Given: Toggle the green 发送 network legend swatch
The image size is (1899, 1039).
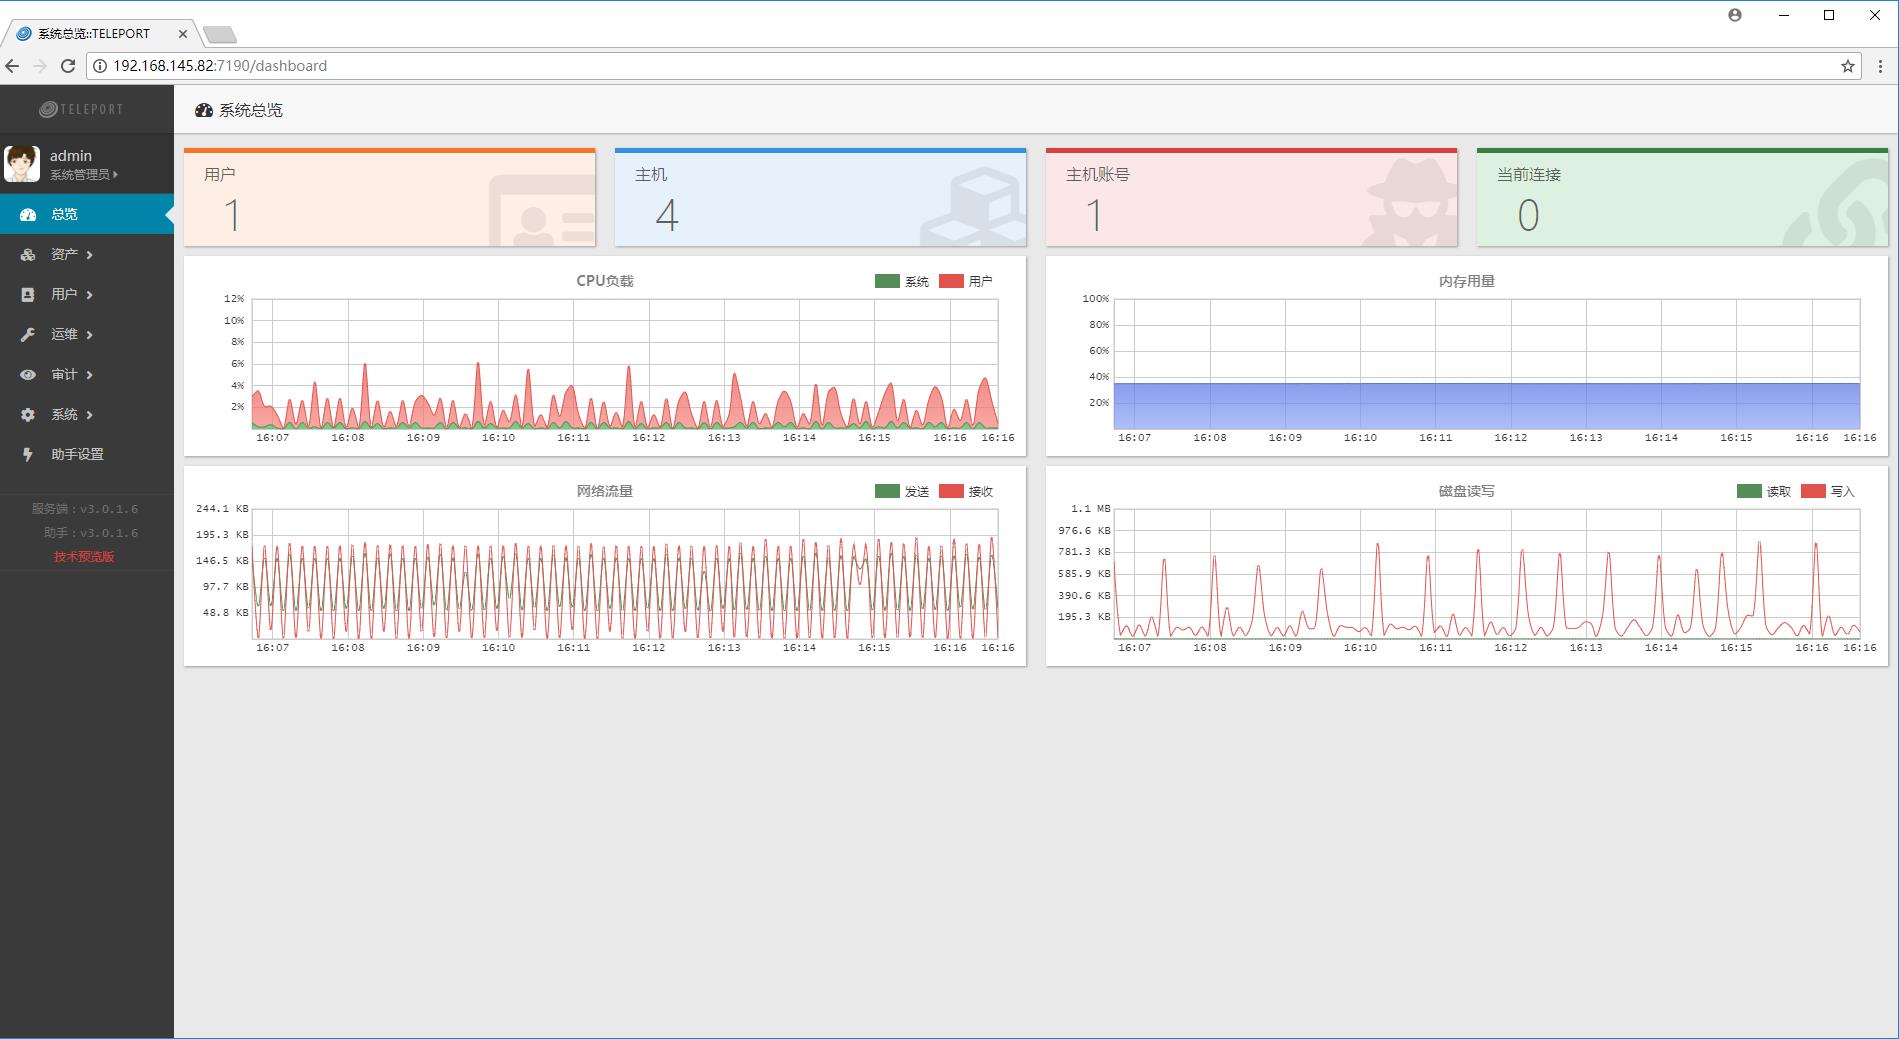Looking at the screenshot, I should click(x=887, y=491).
